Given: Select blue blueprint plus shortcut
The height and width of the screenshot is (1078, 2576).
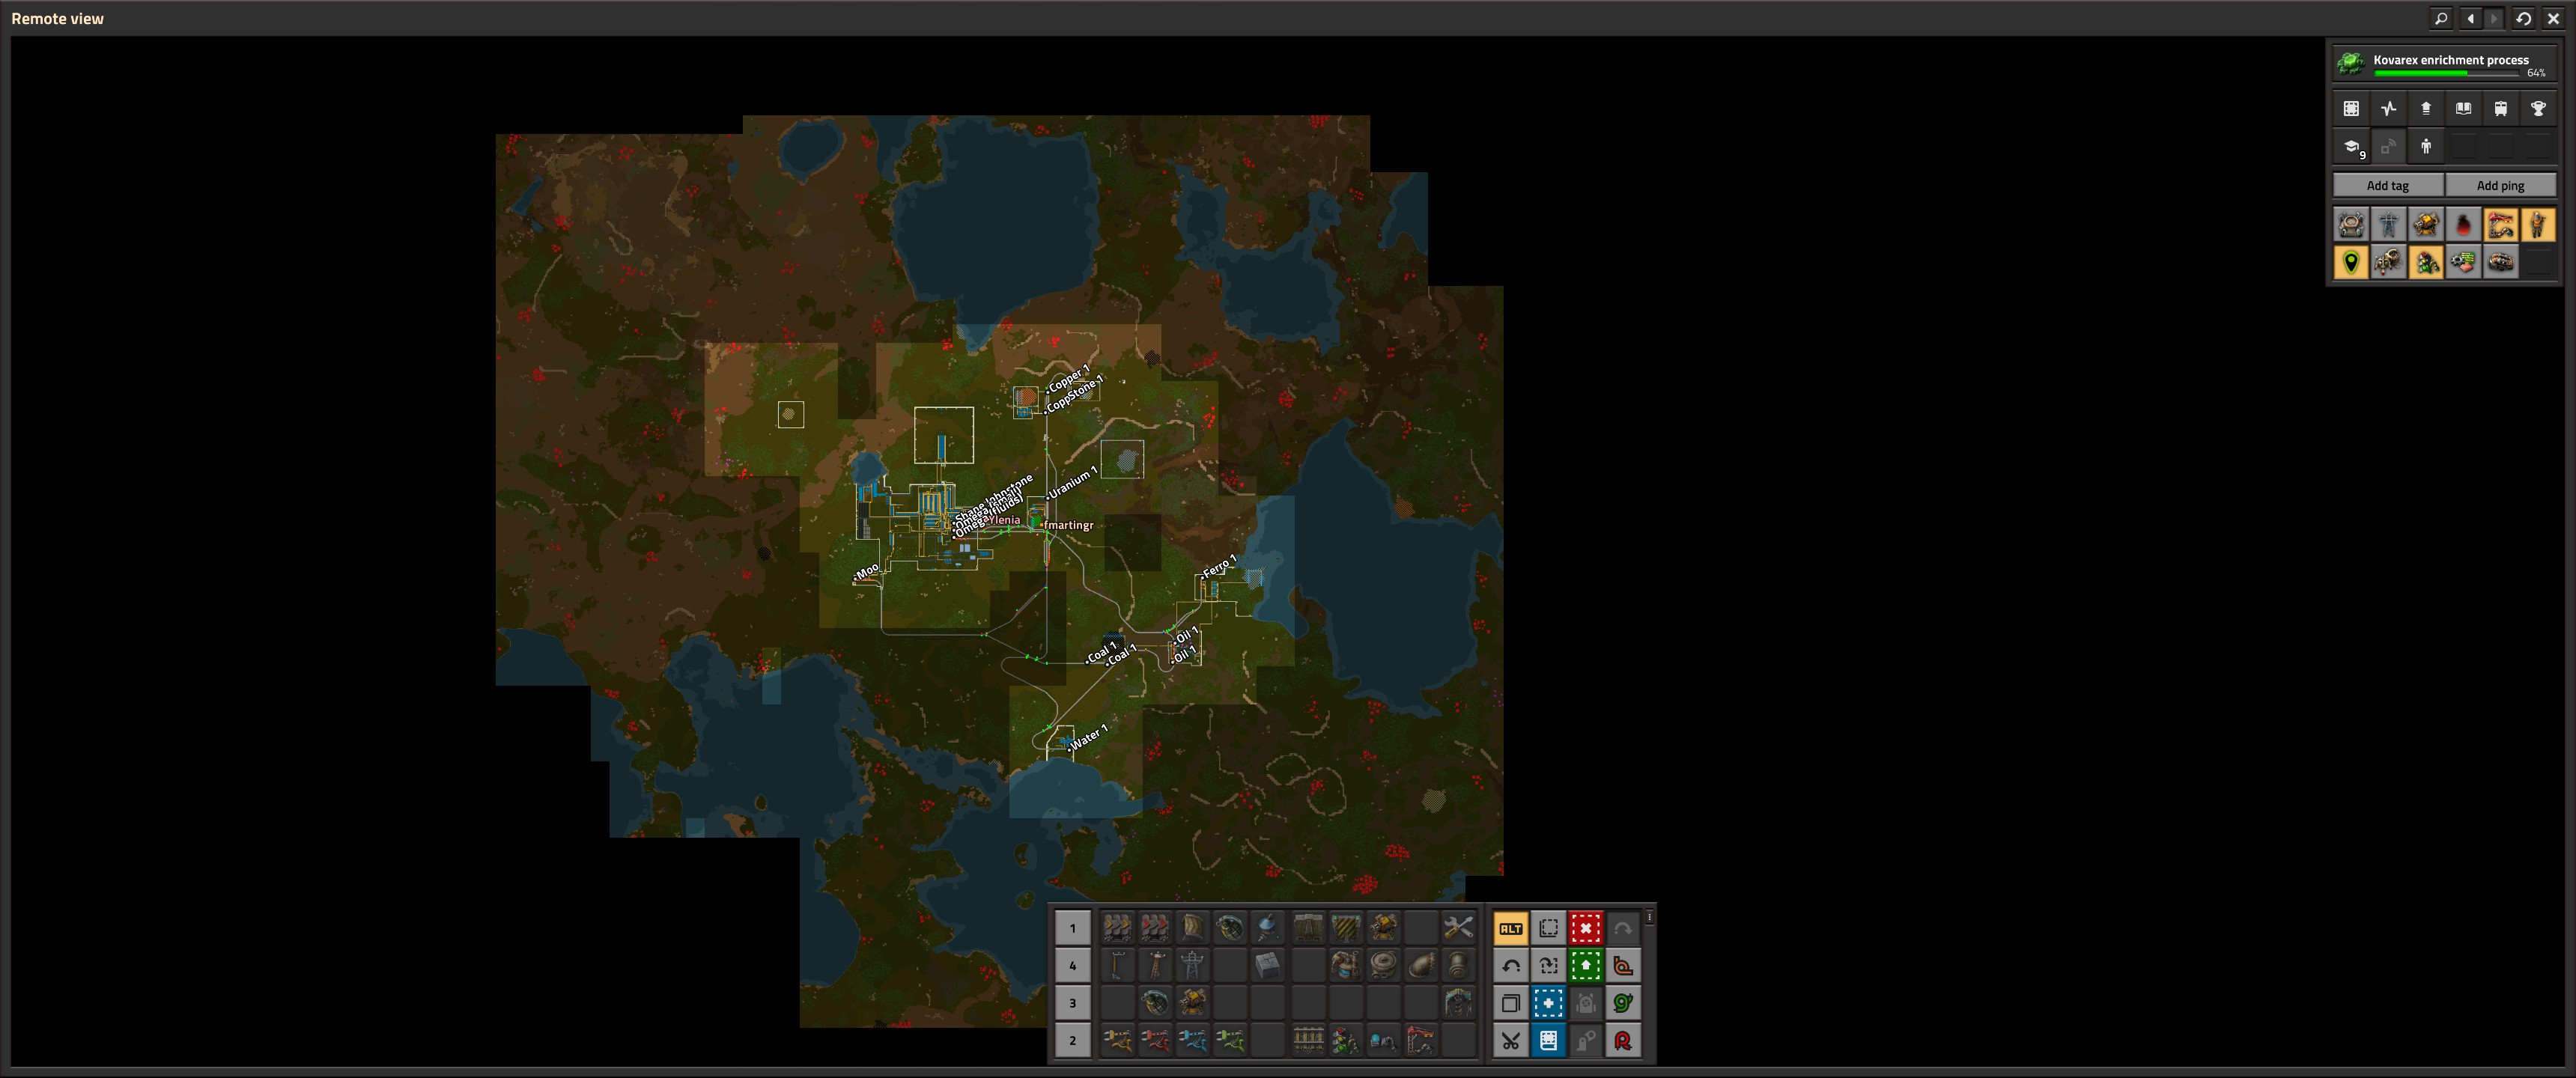Looking at the screenshot, I should [x=1548, y=1003].
